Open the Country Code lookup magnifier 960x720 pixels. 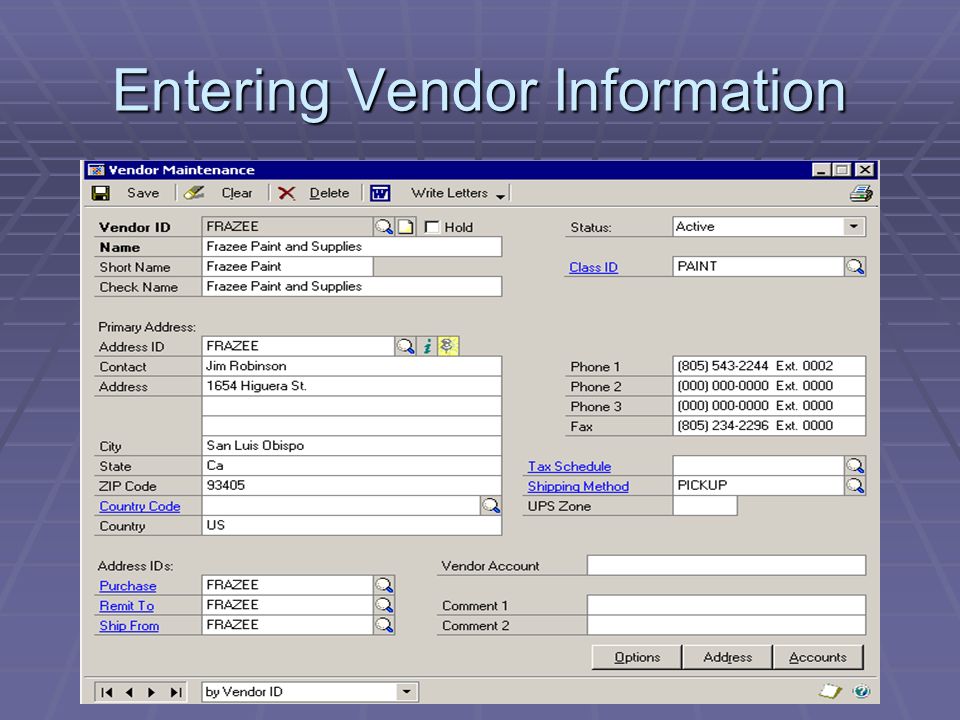[490, 506]
